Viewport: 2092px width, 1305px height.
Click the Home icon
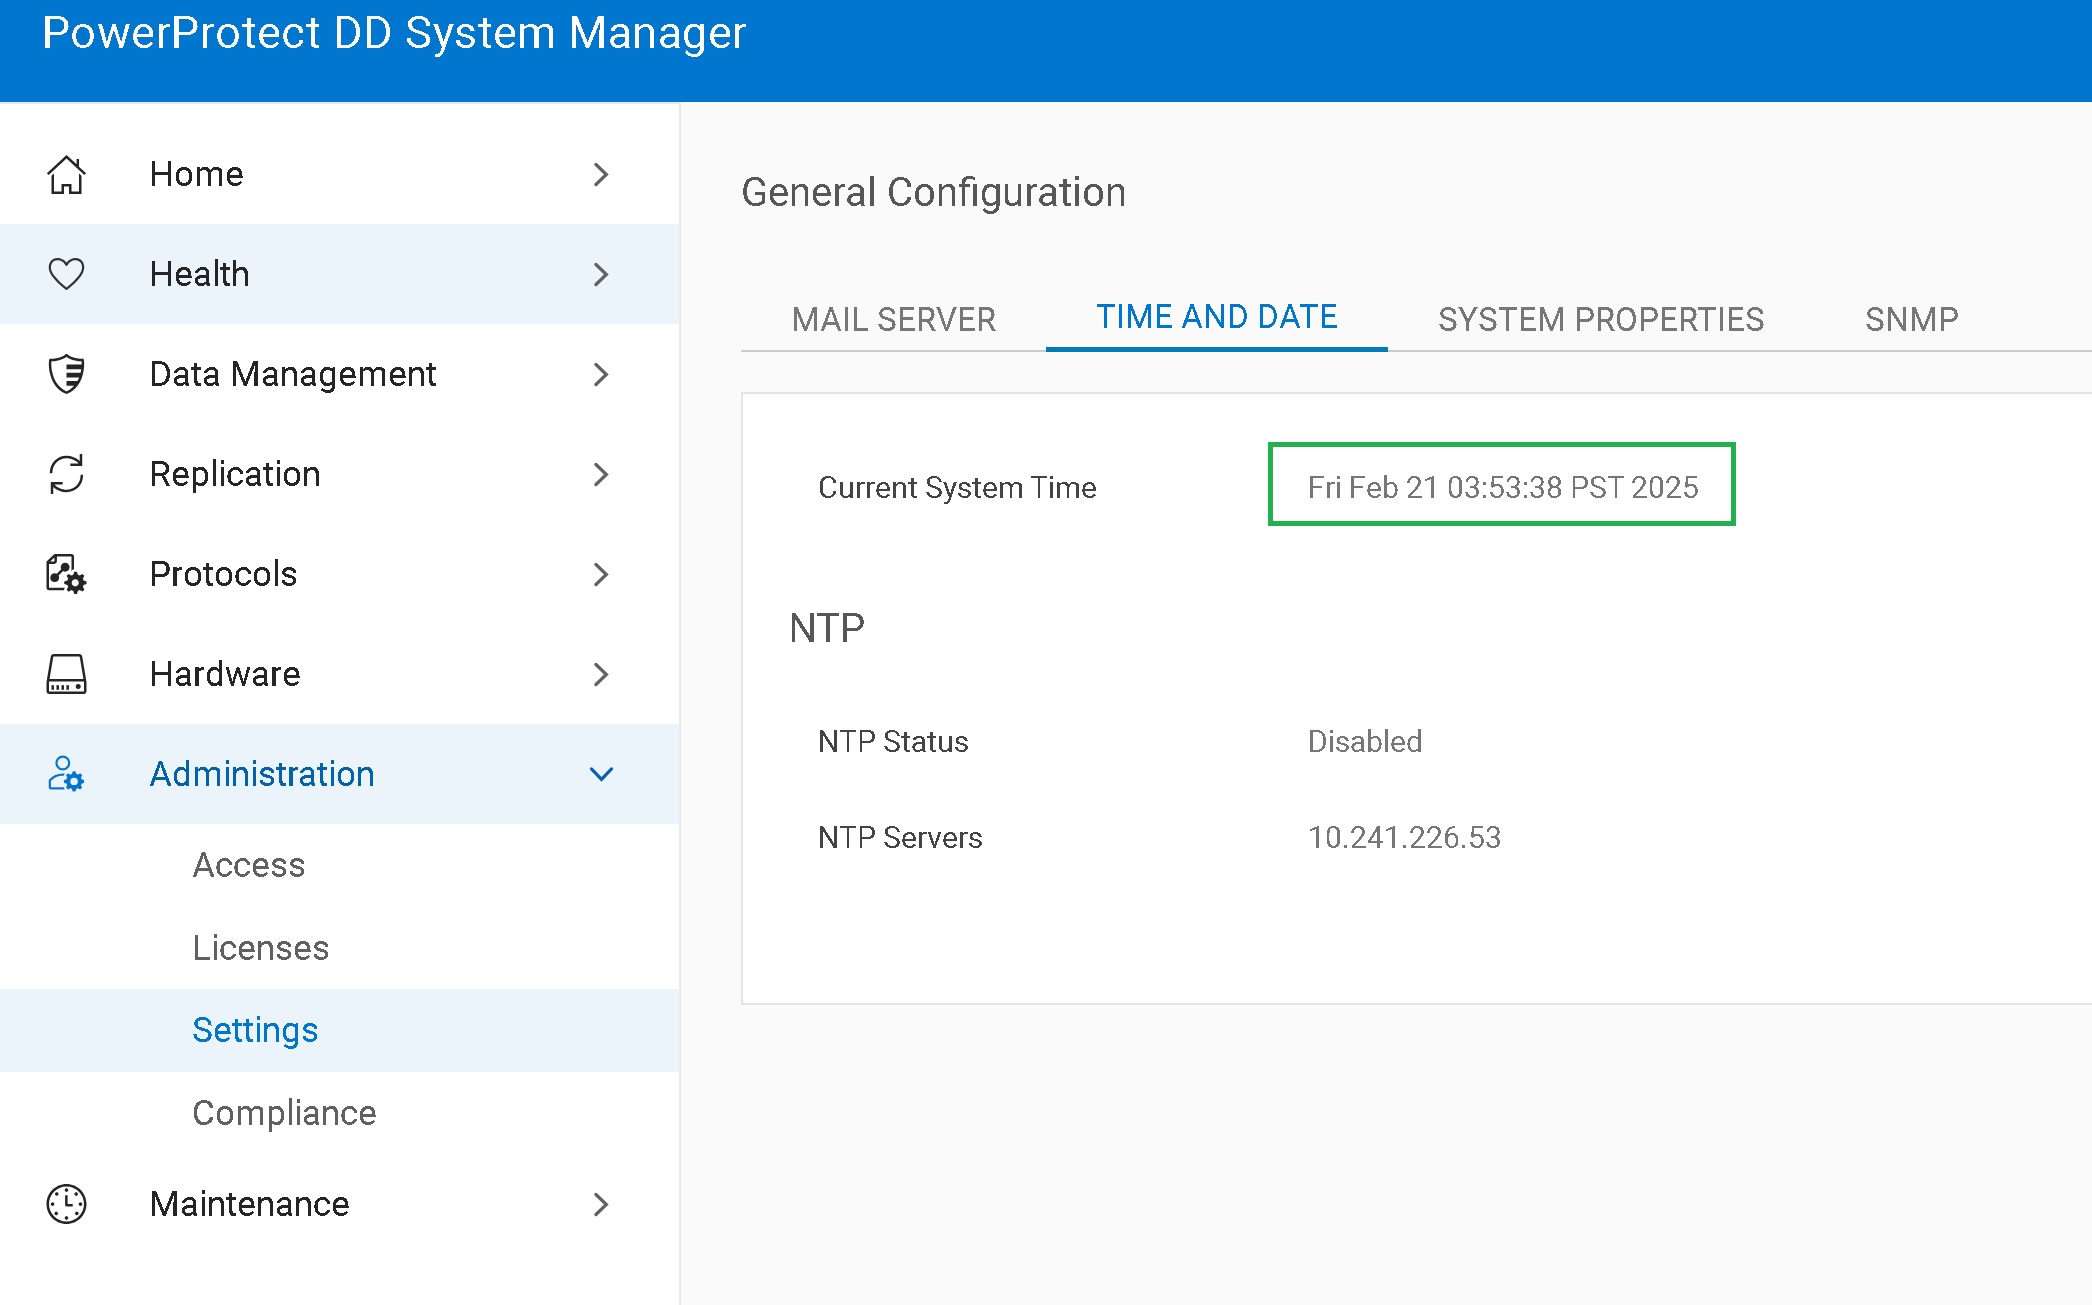65,173
